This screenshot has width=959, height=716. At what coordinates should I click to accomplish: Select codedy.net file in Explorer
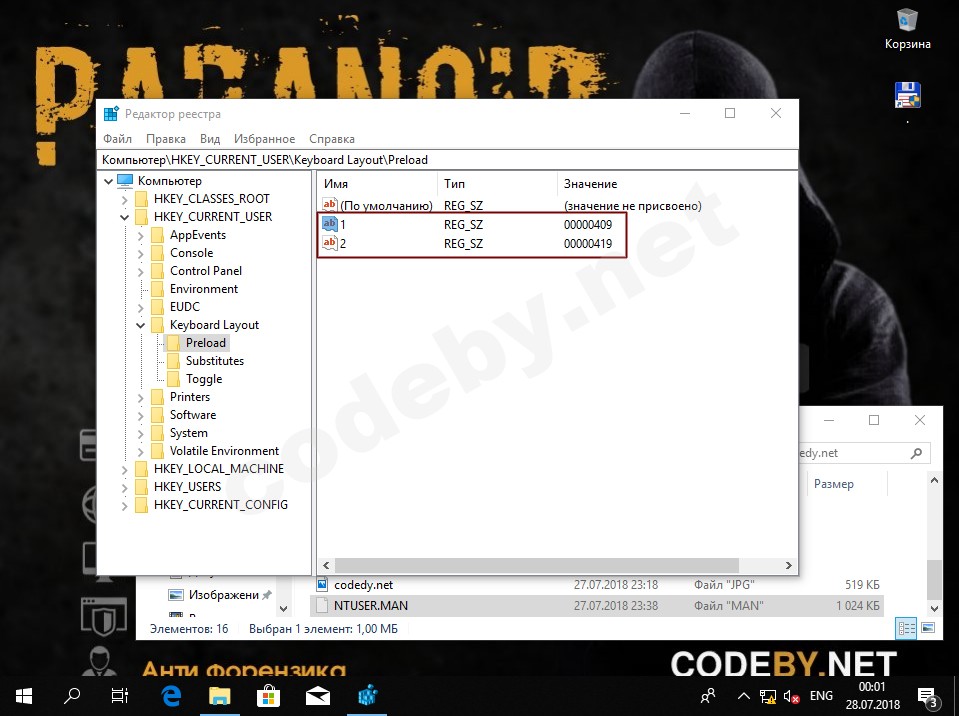pos(598,585)
